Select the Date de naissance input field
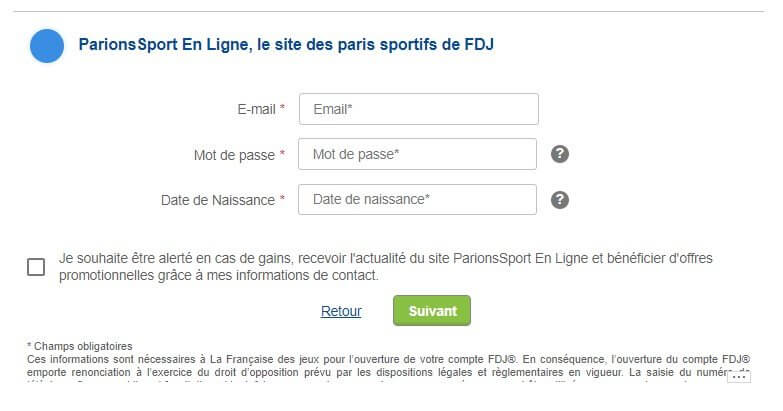 pyautogui.click(x=418, y=199)
